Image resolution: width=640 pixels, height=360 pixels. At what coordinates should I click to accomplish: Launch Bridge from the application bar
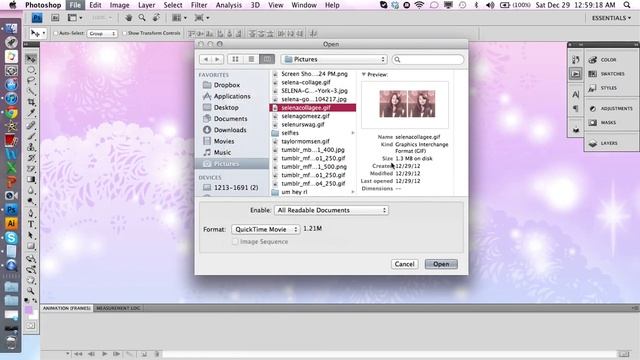click(x=55, y=18)
